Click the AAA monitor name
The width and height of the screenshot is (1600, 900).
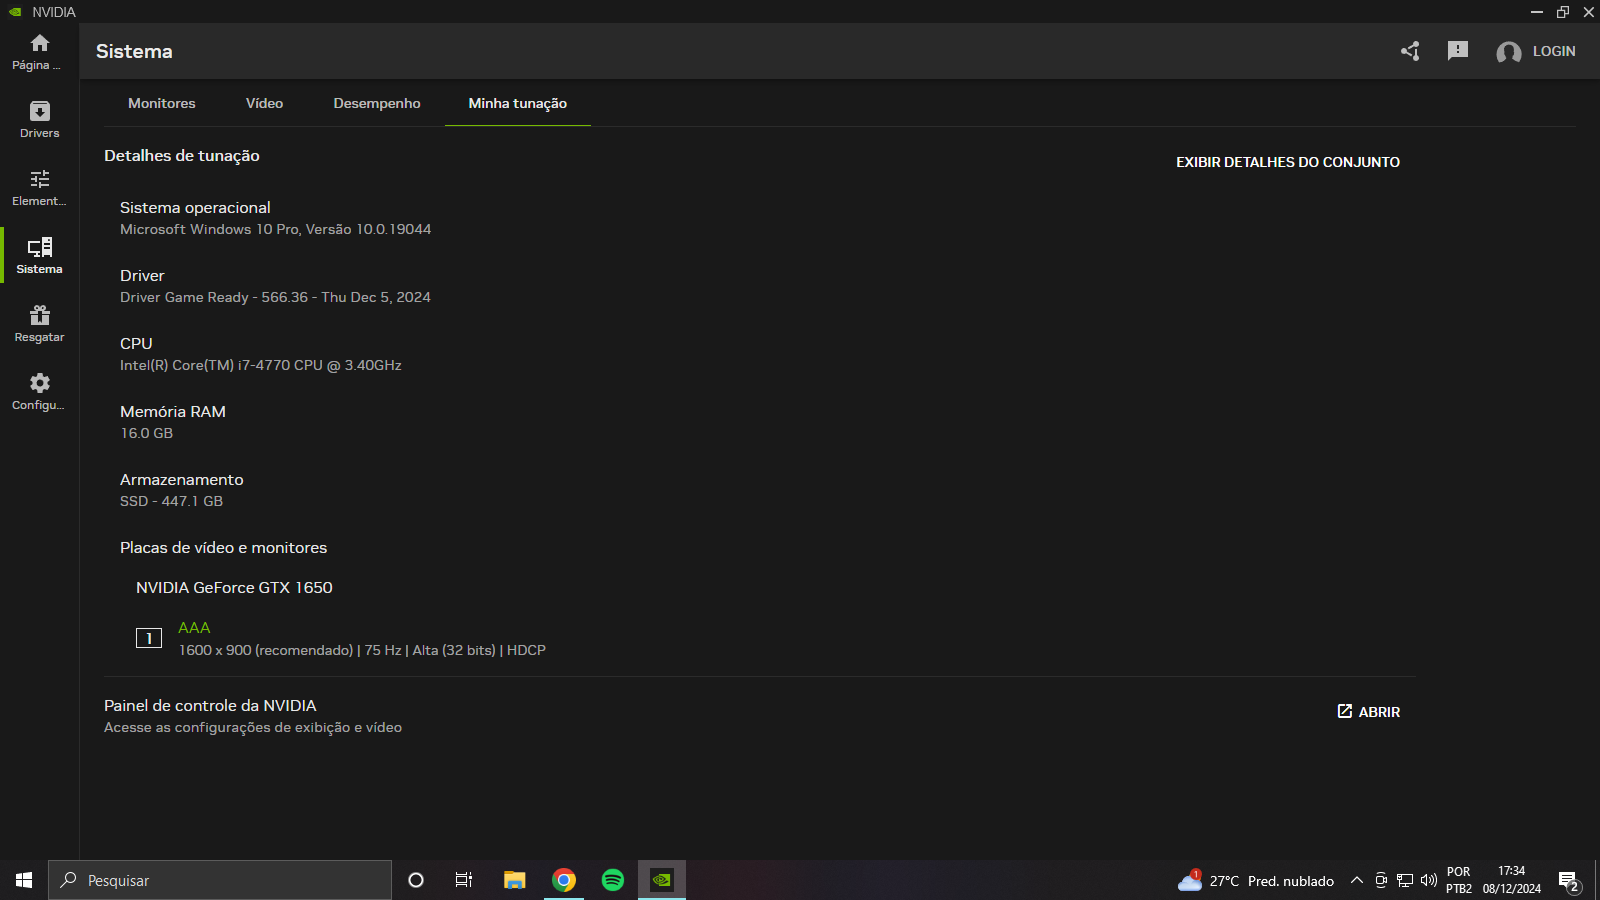pos(194,628)
